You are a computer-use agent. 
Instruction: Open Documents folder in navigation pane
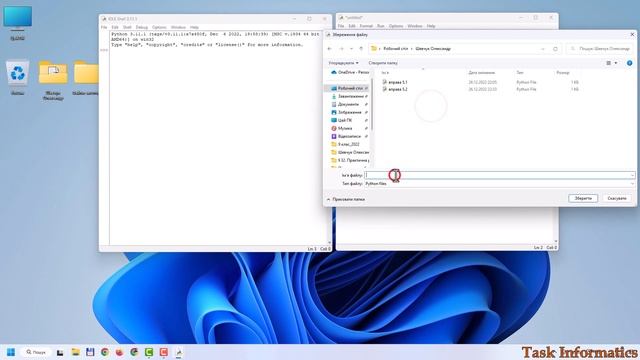[349, 104]
